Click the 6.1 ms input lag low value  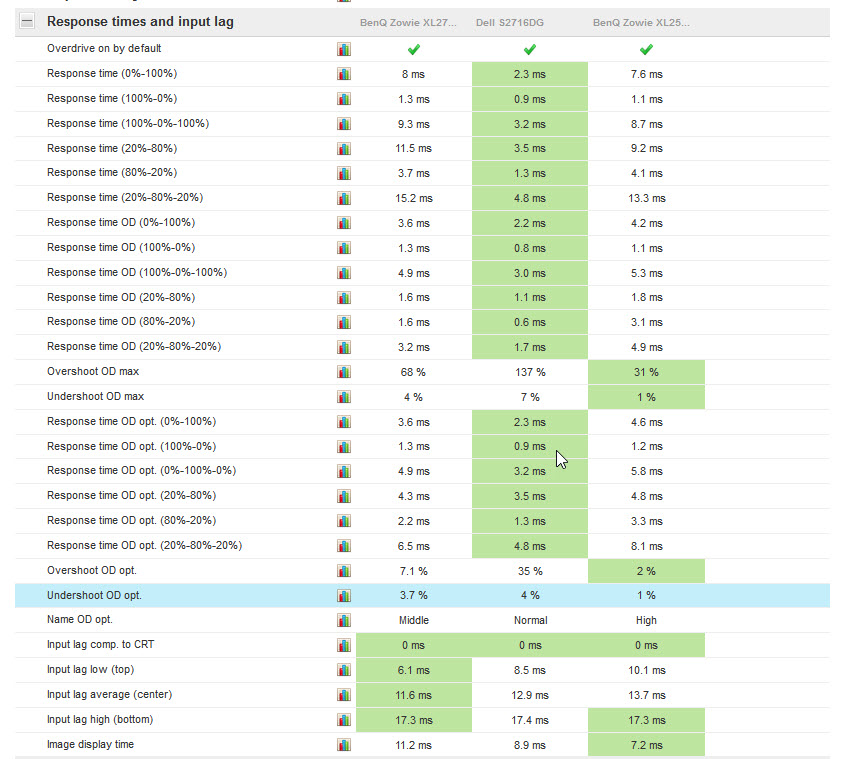[413, 670]
